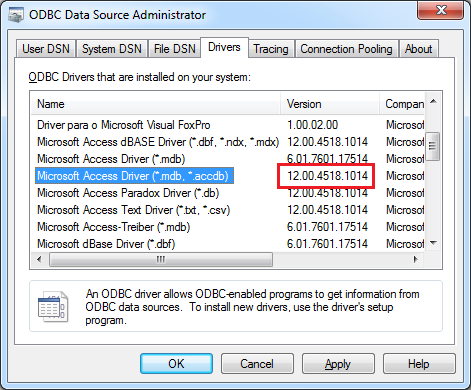Click the ODBC Administrator title bar icon
Image resolution: width=471 pixels, height=390 pixels.
coord(16,15)
